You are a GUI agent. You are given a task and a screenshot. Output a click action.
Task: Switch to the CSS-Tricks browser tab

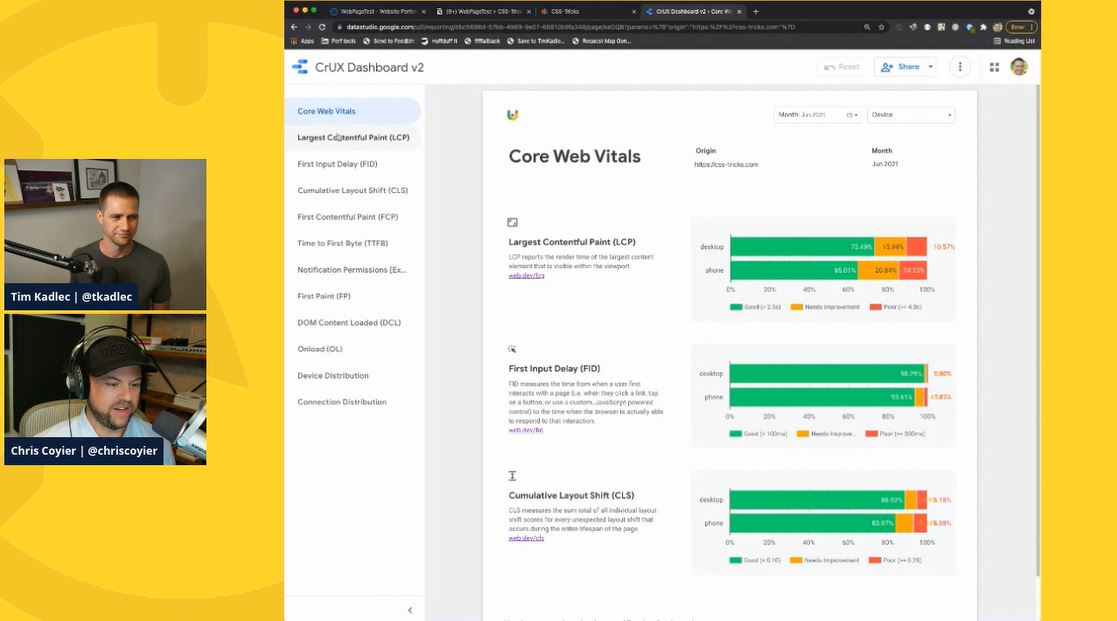click(x=587, y=11)
